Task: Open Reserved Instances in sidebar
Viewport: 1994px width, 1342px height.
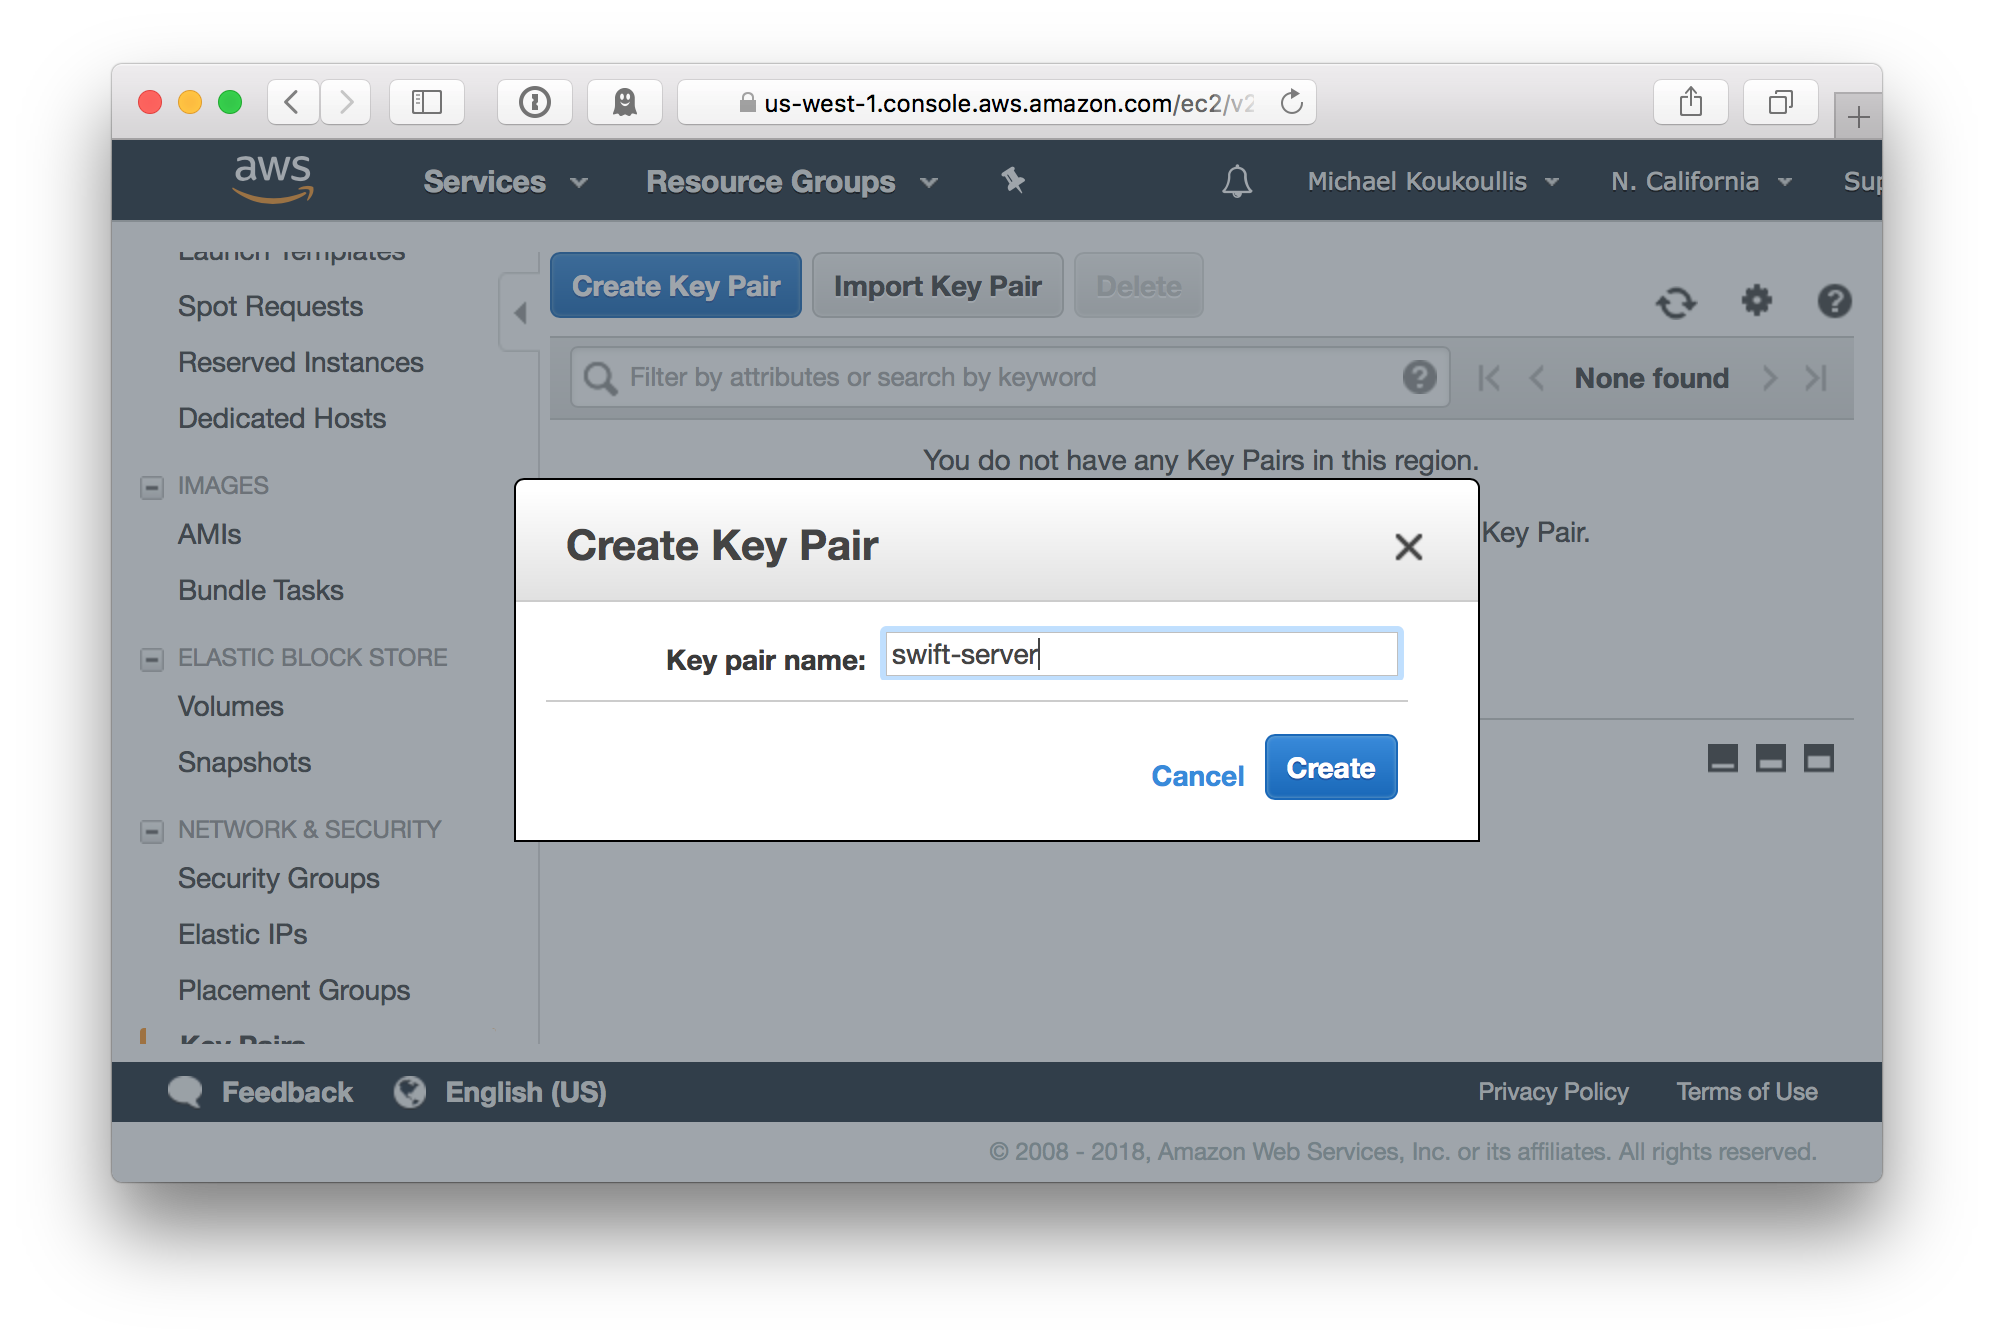Action: (x=300, y=362)
